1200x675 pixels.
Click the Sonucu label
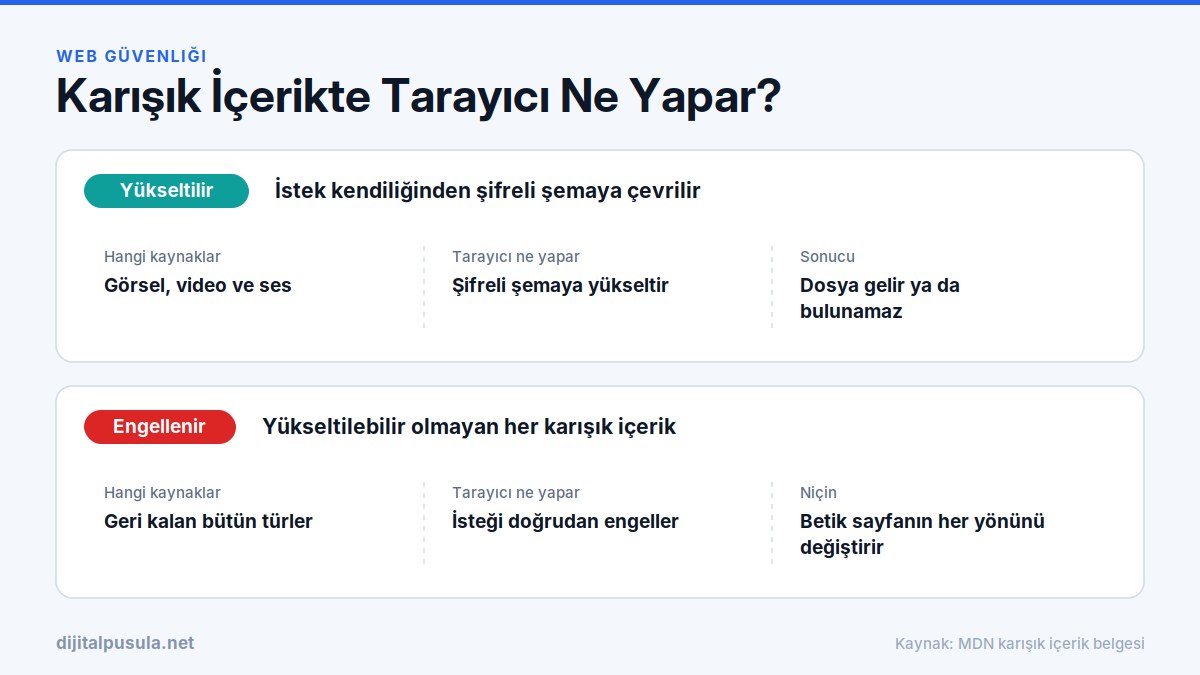coord(827,257)
